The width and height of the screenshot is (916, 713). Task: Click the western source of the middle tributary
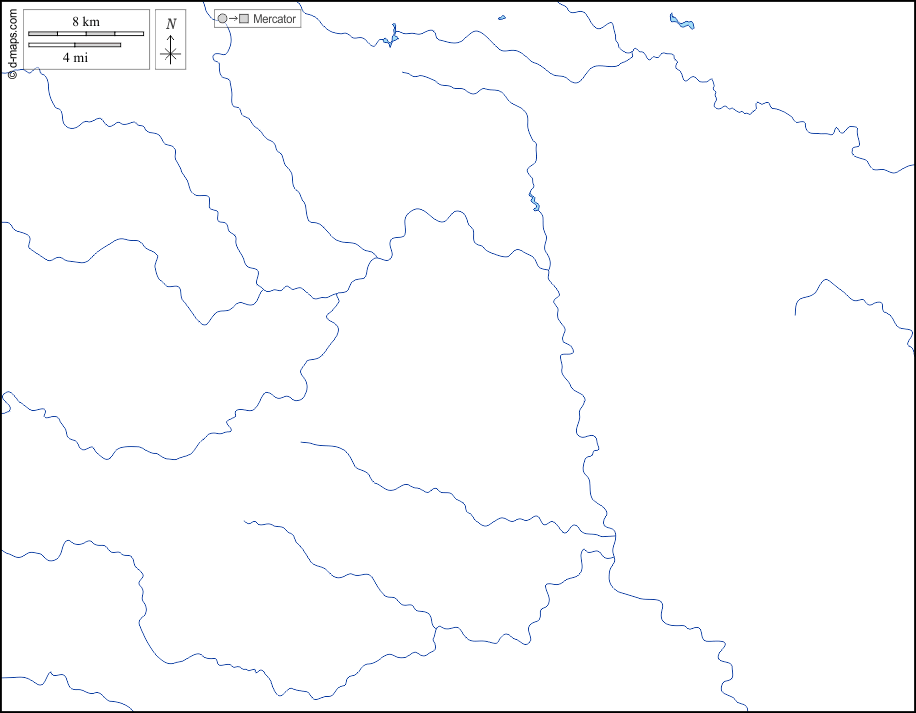coord(302,442)
